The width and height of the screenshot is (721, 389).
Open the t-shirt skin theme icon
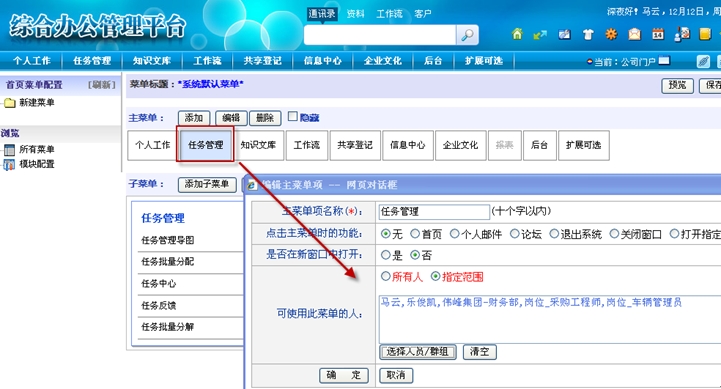(588, 34)
